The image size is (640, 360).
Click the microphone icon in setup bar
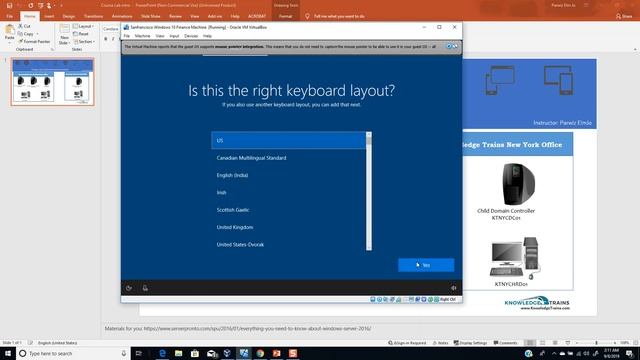click(145, 288)
